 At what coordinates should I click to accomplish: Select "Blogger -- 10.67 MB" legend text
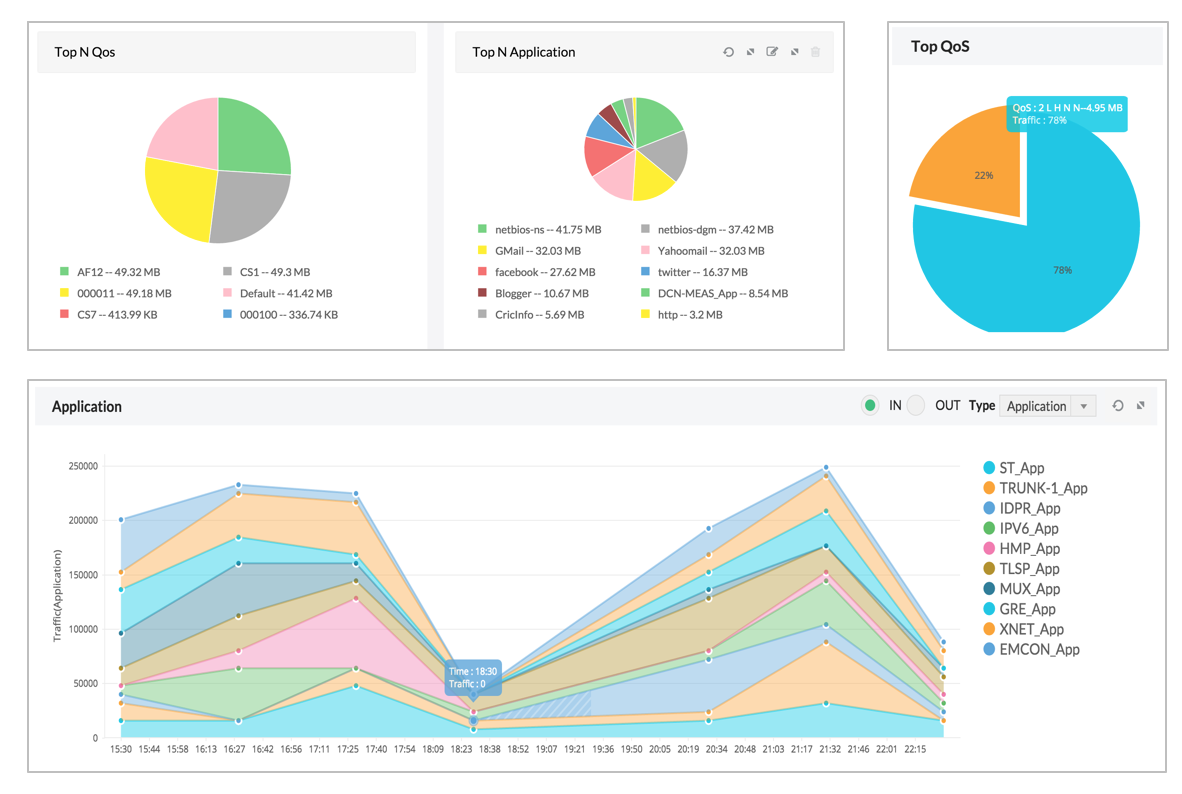[x=542, y=293]
